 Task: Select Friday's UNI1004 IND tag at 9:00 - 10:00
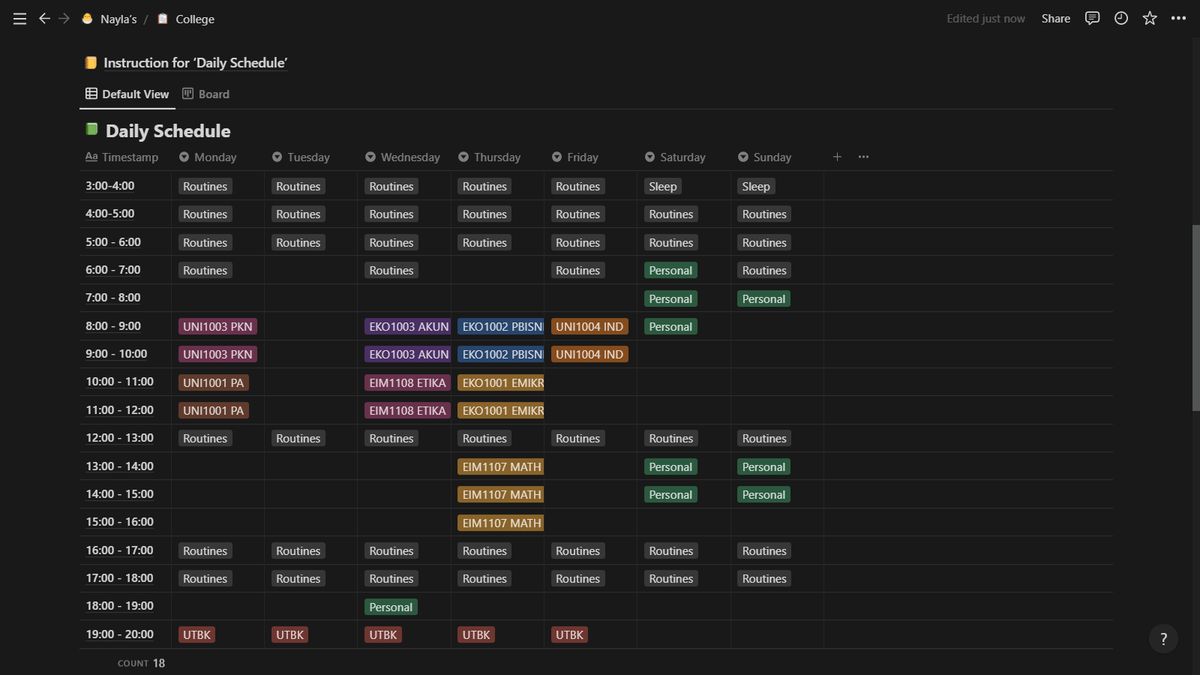click(x=590, y=355)
